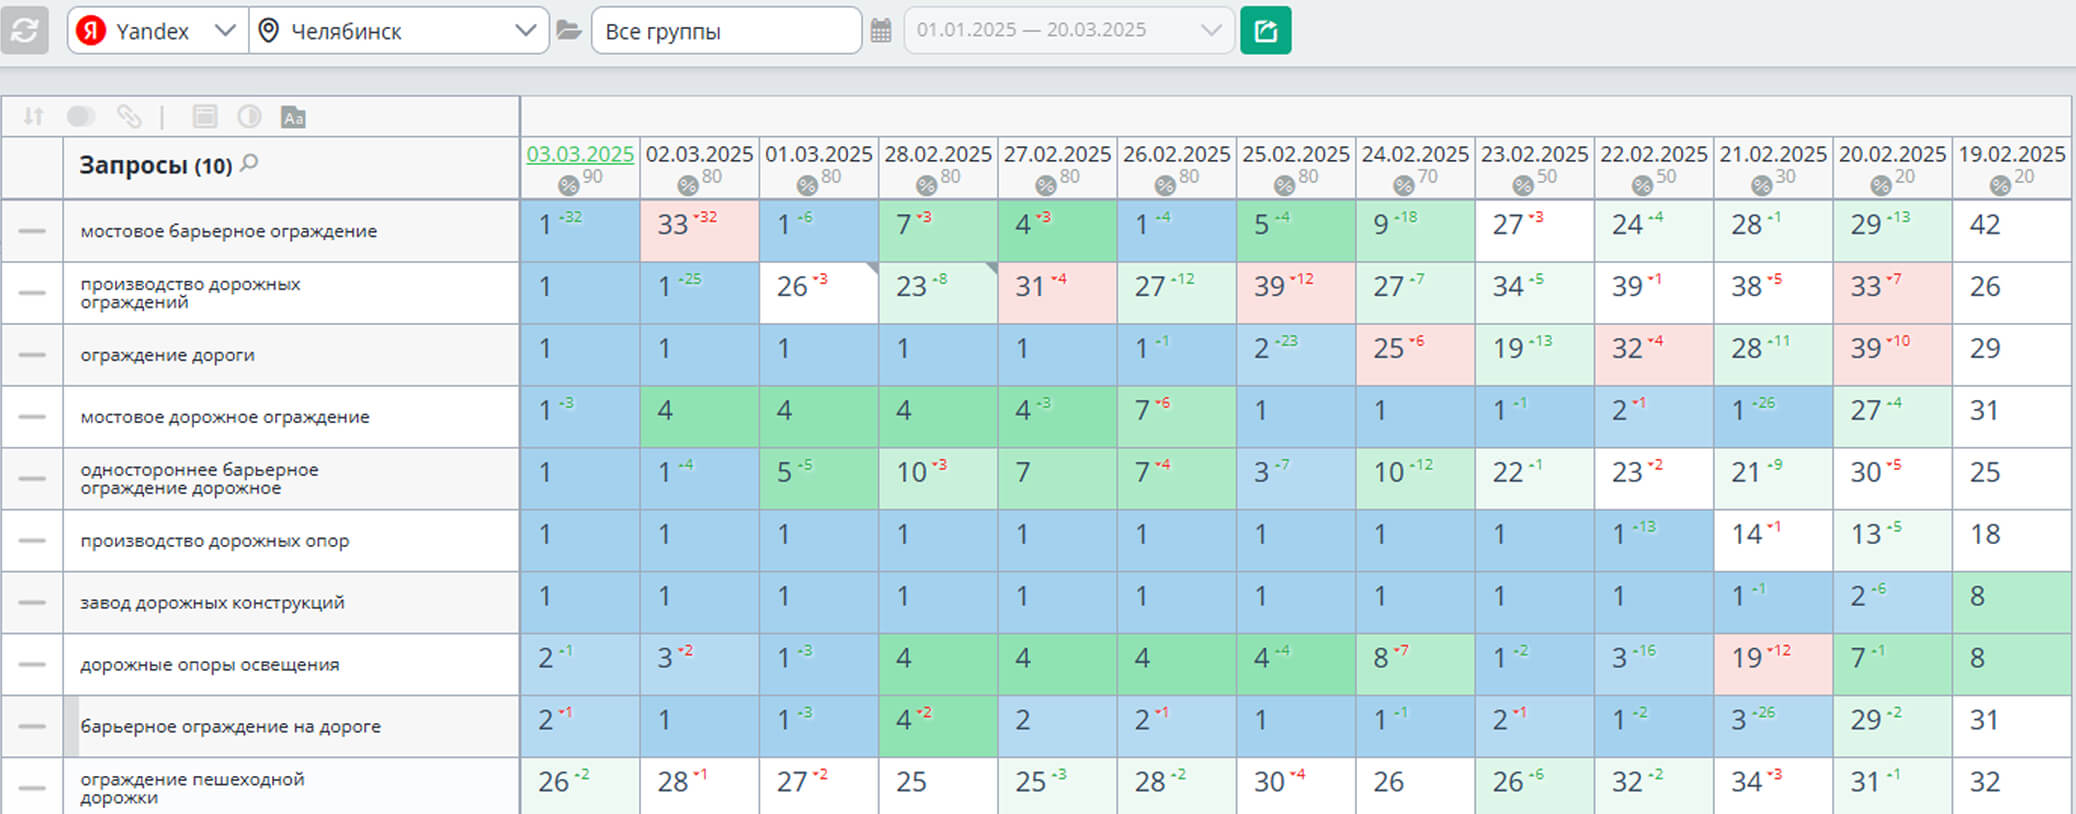Screen dimensions: 2076x814
Task: Select query барьерное ограждение на дороге
Action: (230, 727)
